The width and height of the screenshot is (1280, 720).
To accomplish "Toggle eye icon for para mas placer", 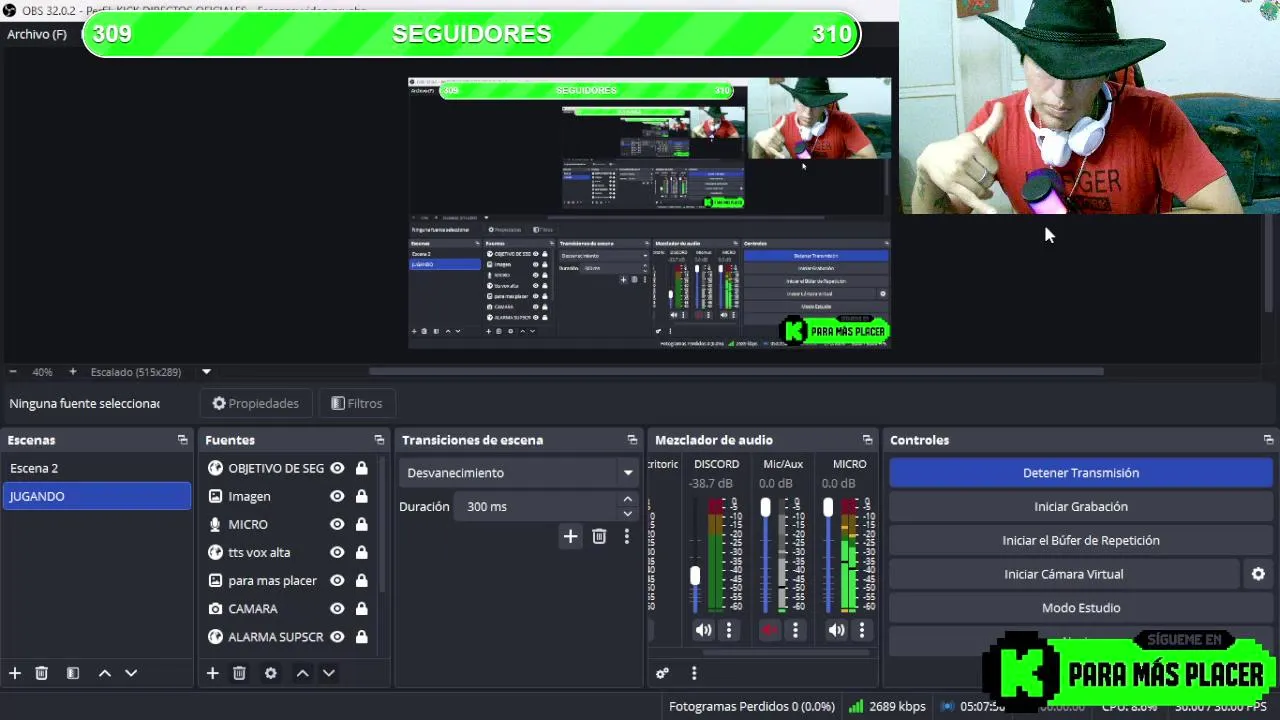I will 337,580.
